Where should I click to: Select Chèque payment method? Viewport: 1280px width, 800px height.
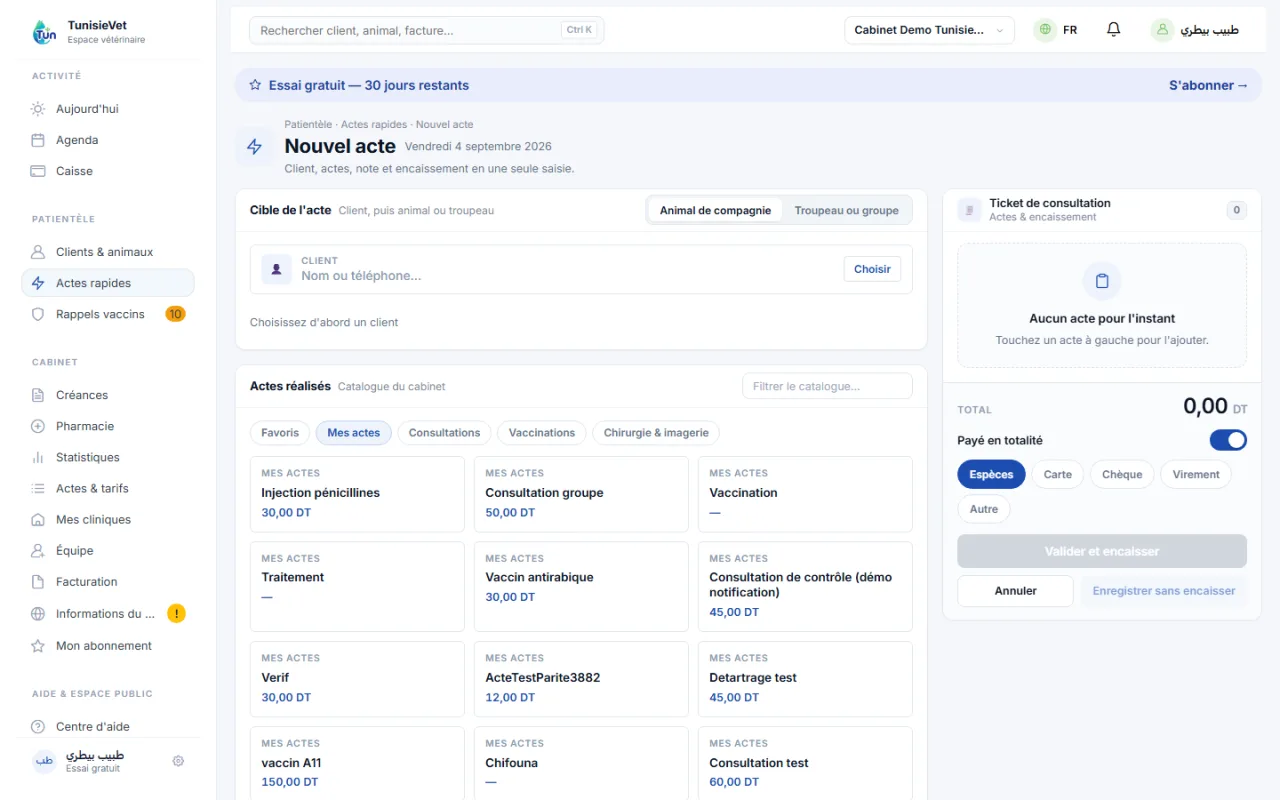coord(1122,475)
